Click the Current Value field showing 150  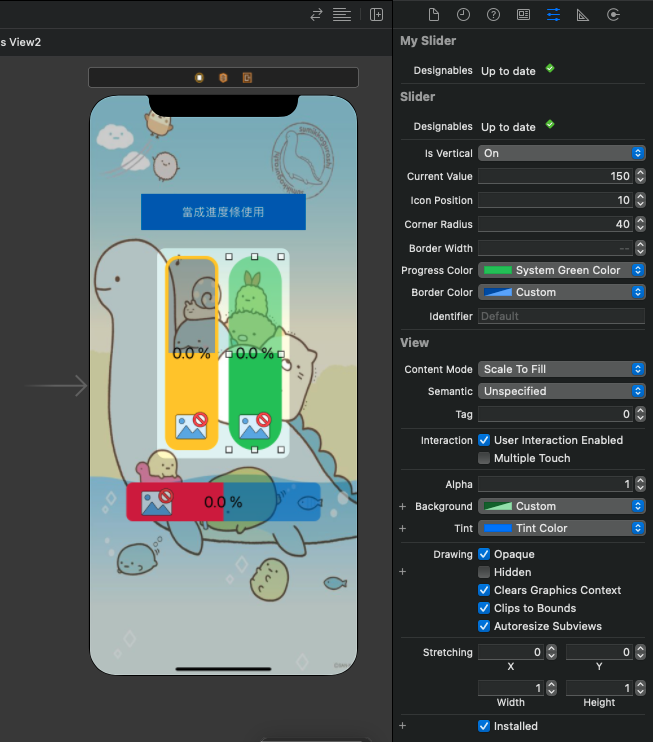(556, 176)
